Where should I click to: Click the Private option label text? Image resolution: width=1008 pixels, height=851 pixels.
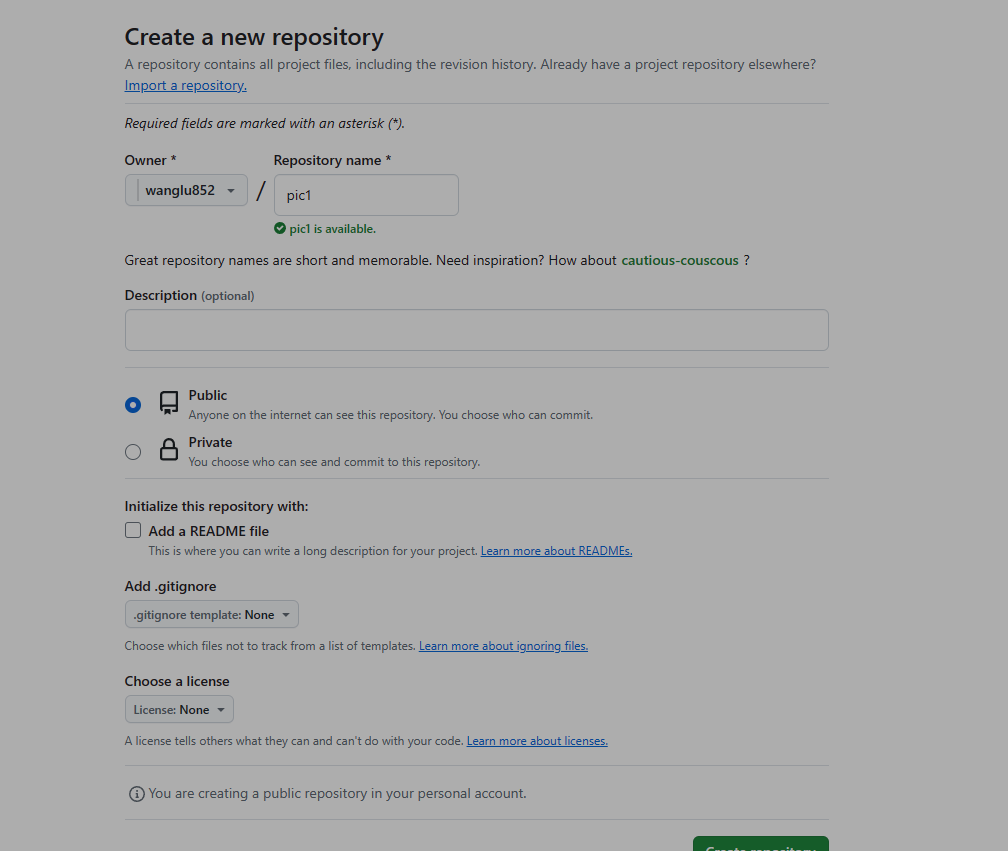coord(210,442)
